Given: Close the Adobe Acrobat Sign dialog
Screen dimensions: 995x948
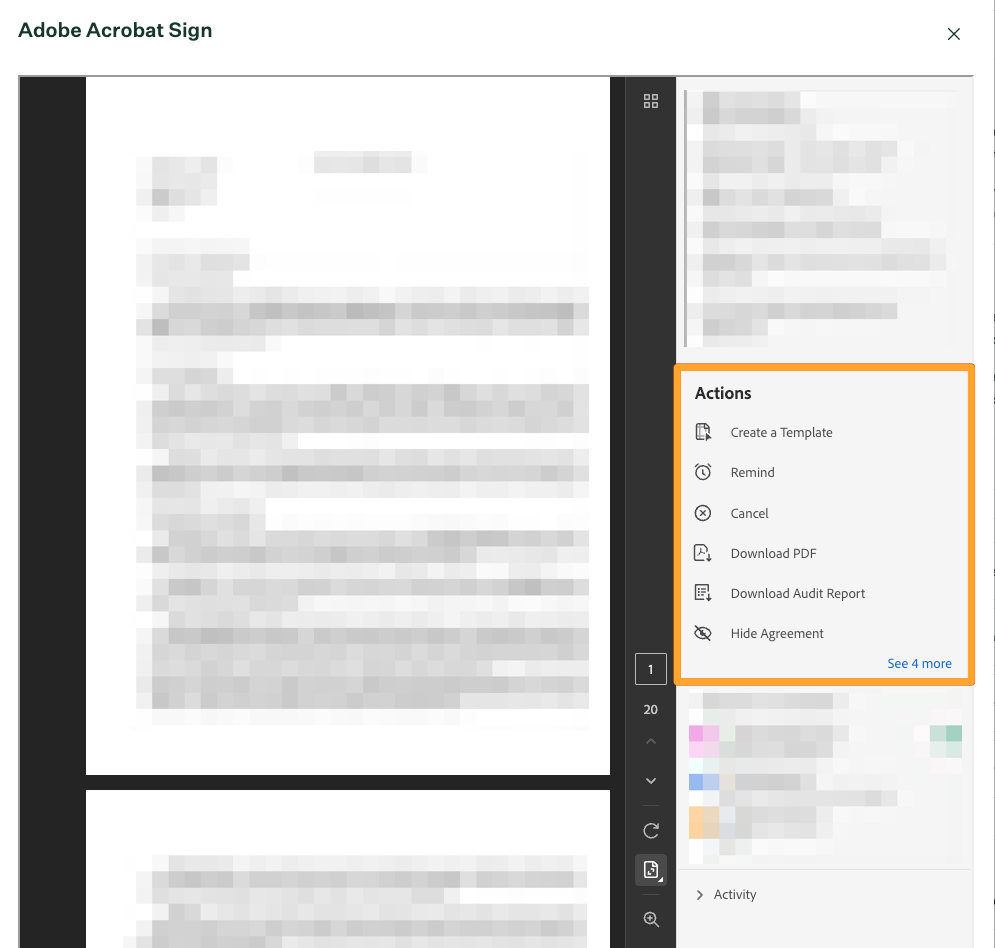Looking at the screenshot, I should 953,34.
